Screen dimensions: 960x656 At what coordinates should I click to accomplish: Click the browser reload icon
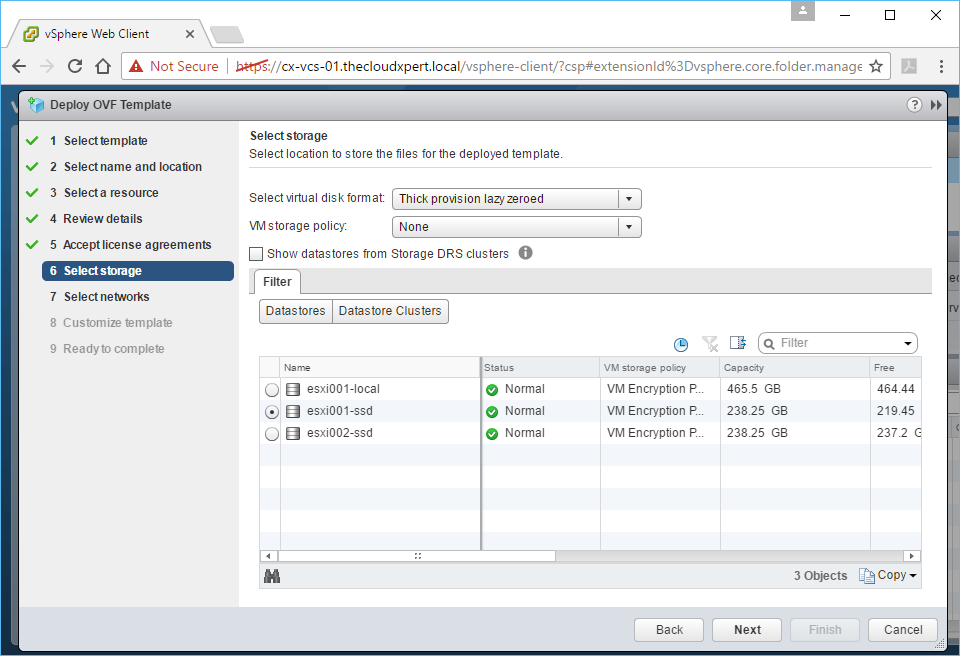[75, 67]
